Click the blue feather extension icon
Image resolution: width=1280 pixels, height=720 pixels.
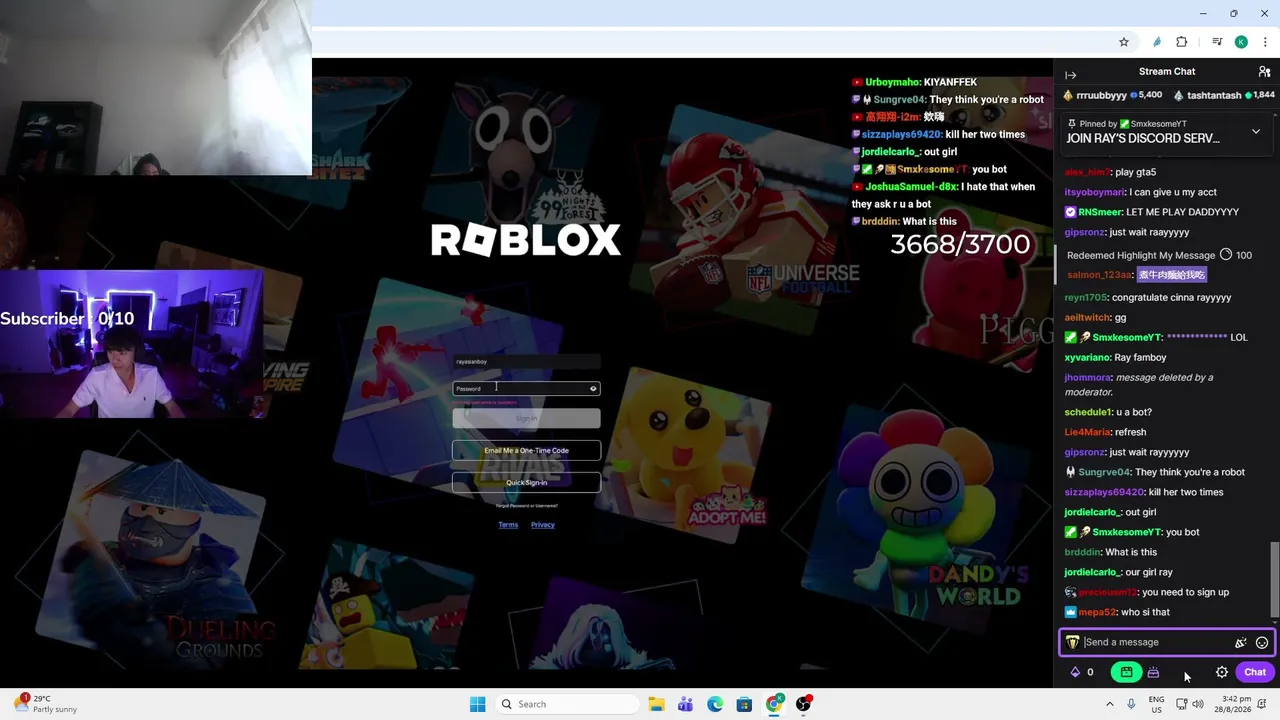[1157, 42]
